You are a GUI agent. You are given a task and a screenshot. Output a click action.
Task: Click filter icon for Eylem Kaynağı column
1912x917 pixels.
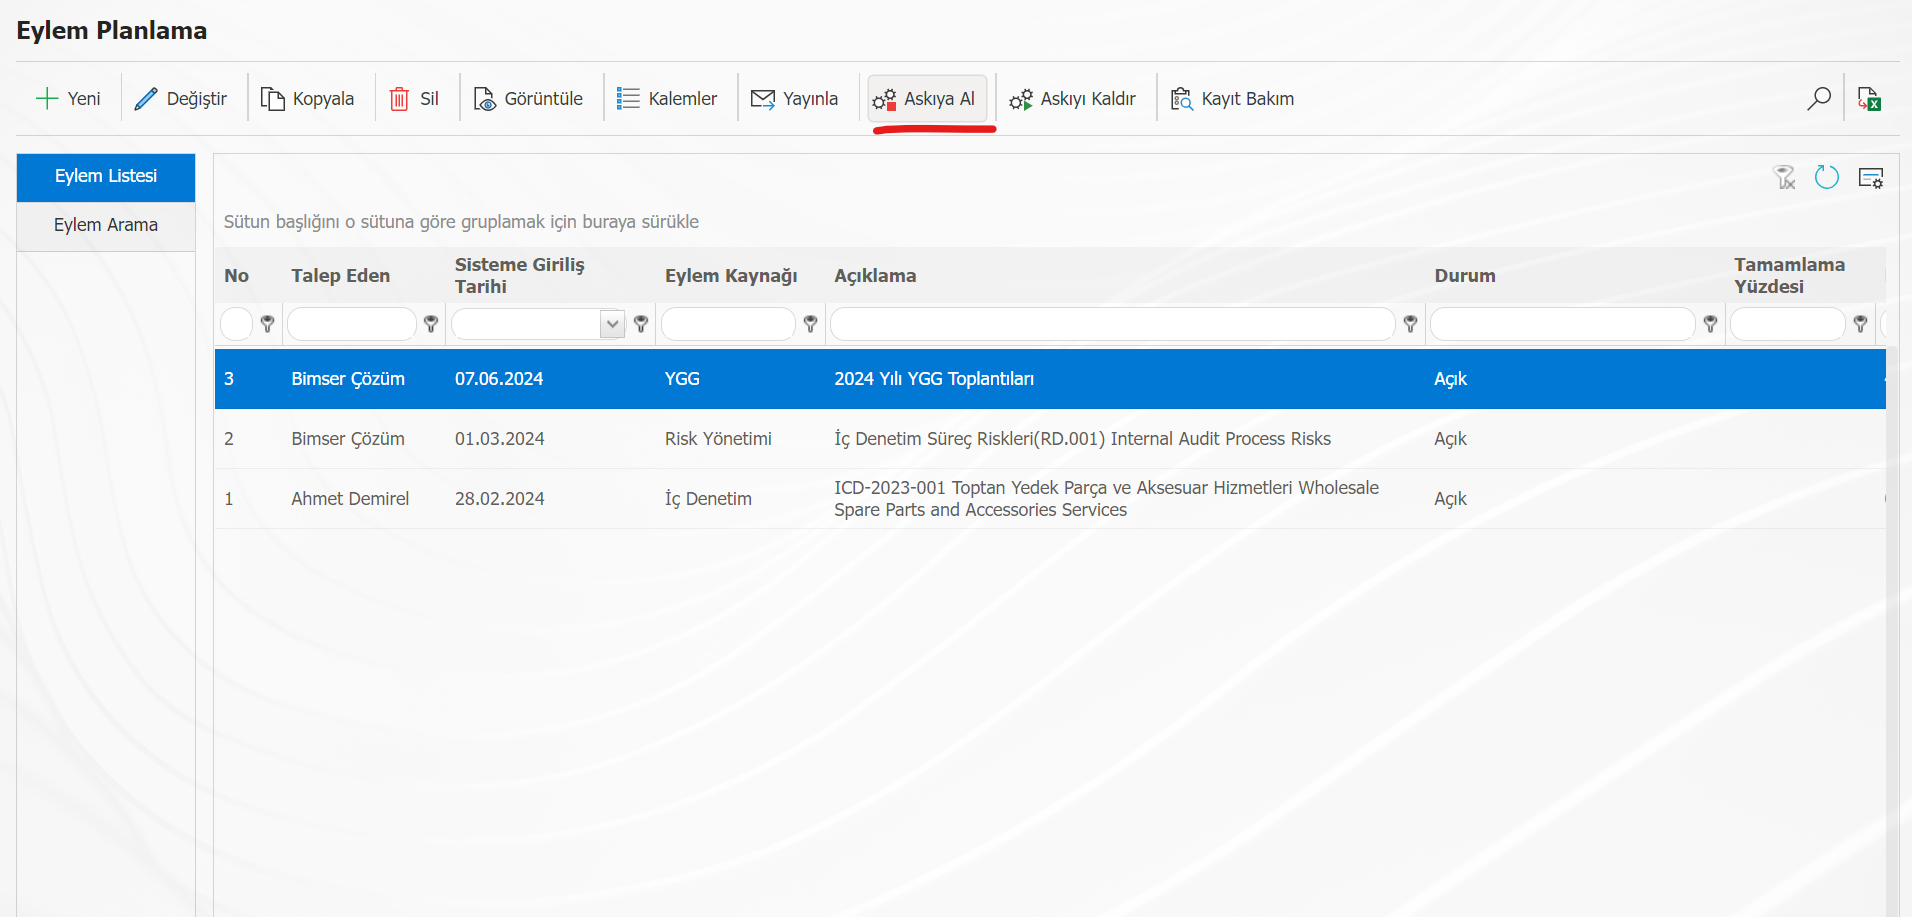[x=810, y=324]
